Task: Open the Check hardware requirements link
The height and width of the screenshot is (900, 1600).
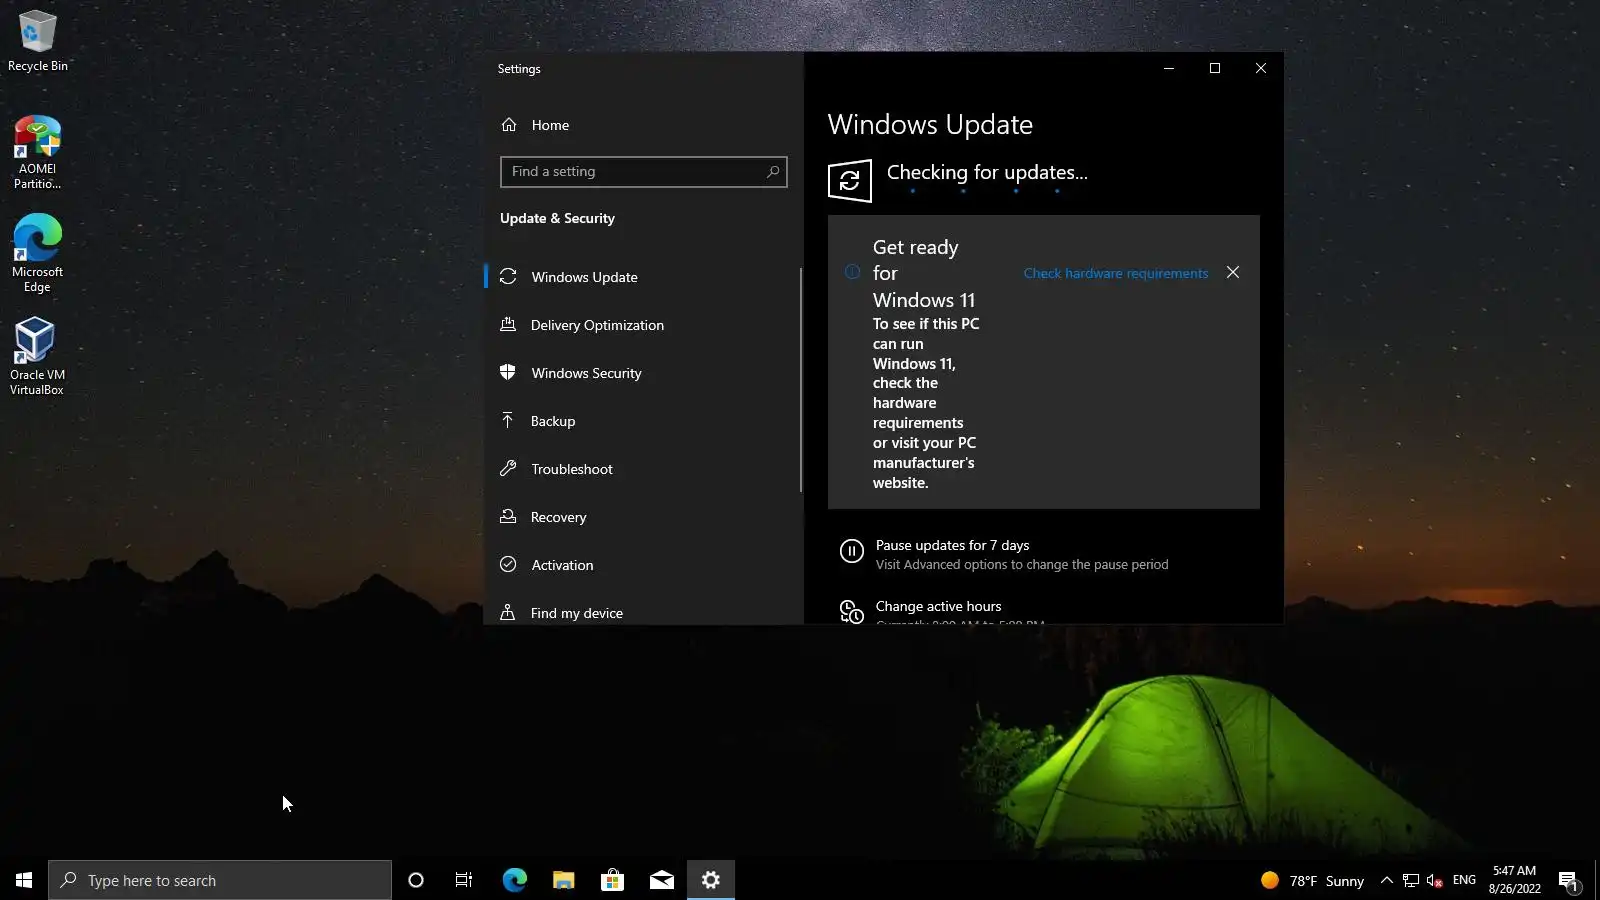Action: click(1116, 273)
